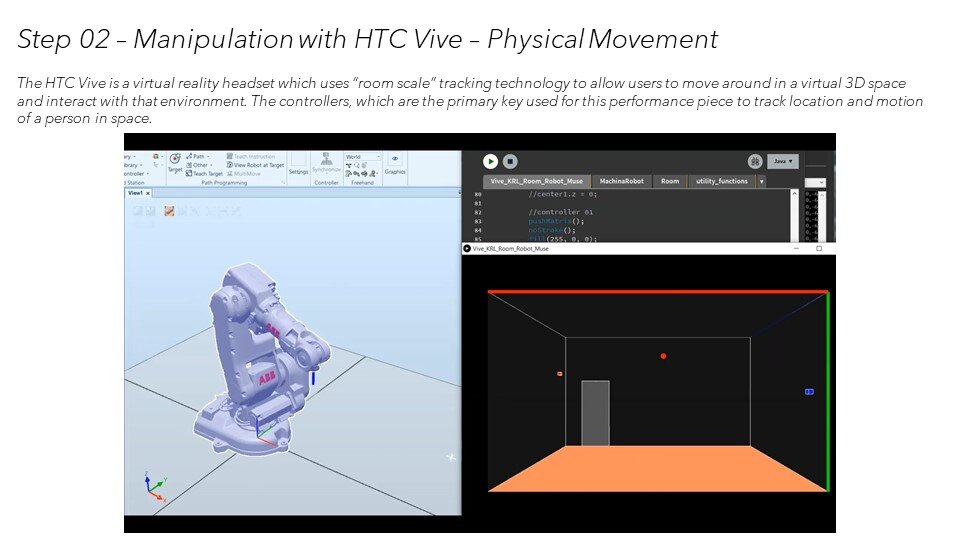Open the Other dropdown in Path Programming
This screenshot has height=540, width=960.
click(201, 165)
